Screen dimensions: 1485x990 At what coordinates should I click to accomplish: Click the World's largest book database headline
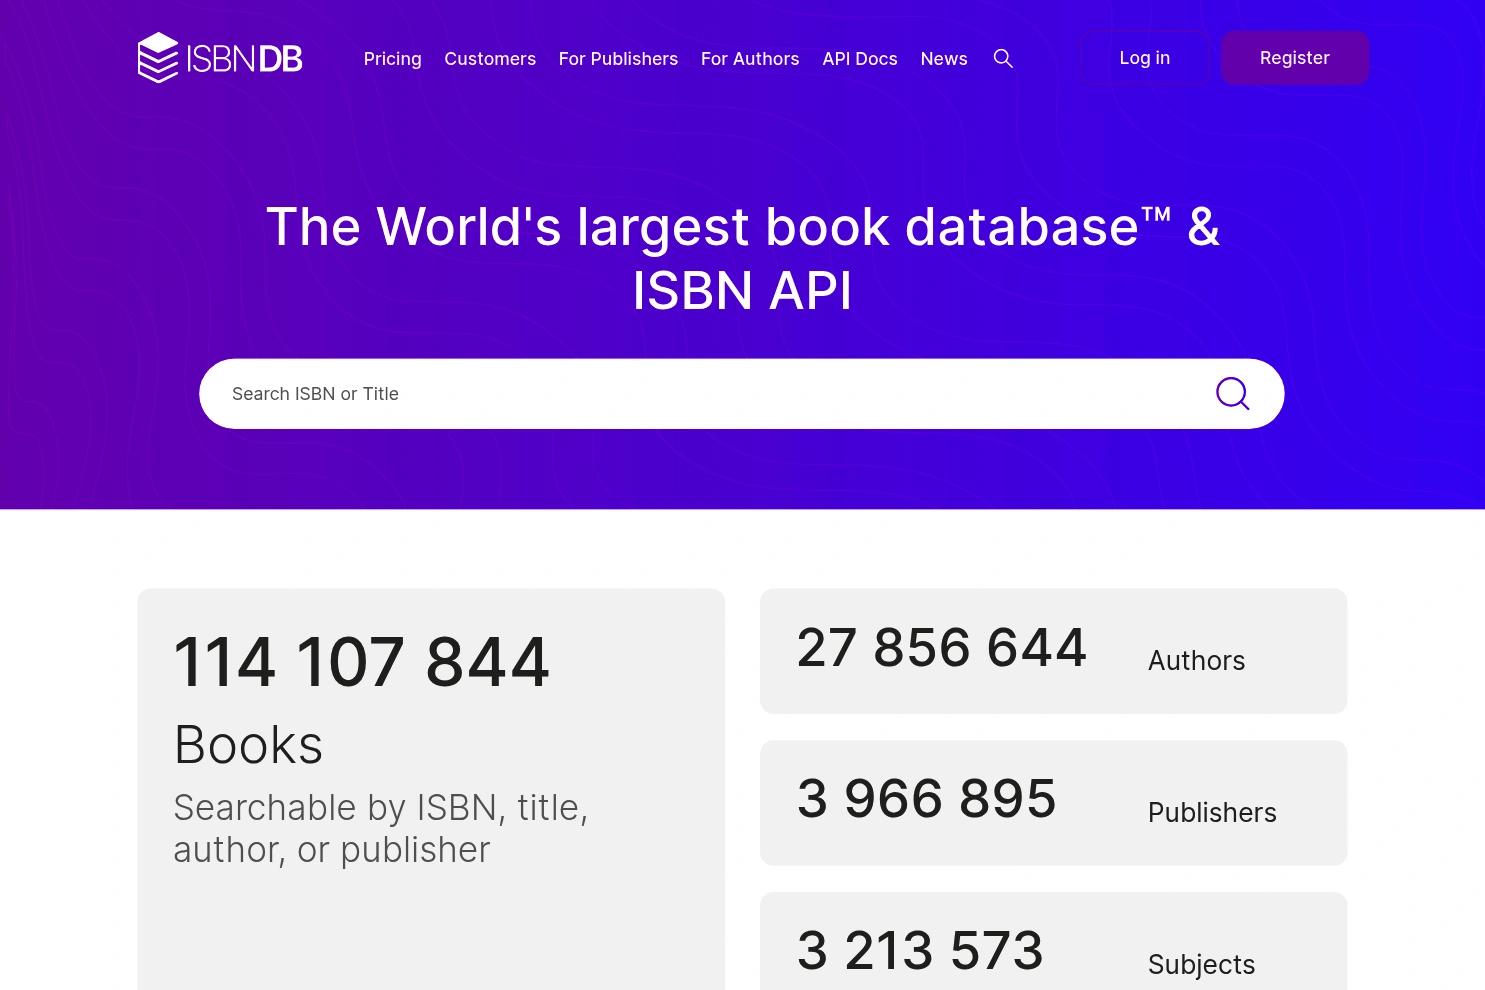742,258
